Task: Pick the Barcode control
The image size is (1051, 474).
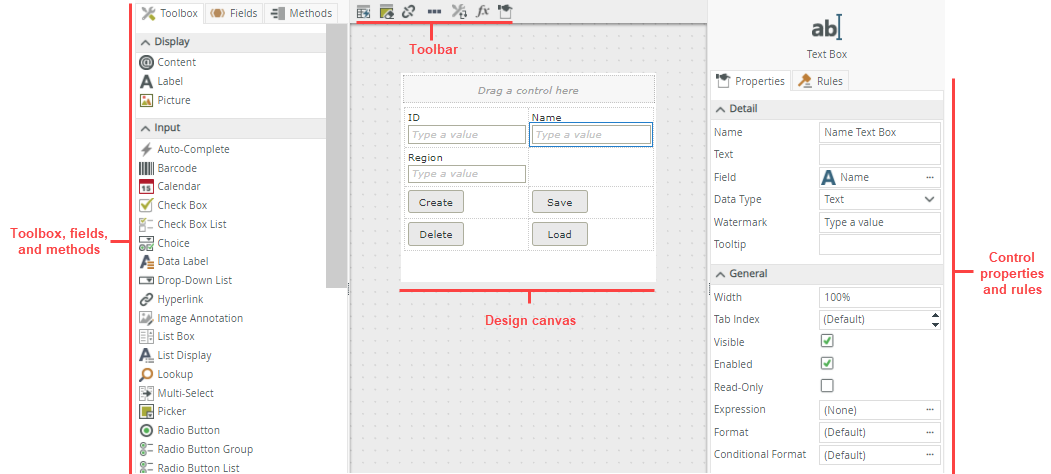Action: pyautogui.click(x=168, y=168)
